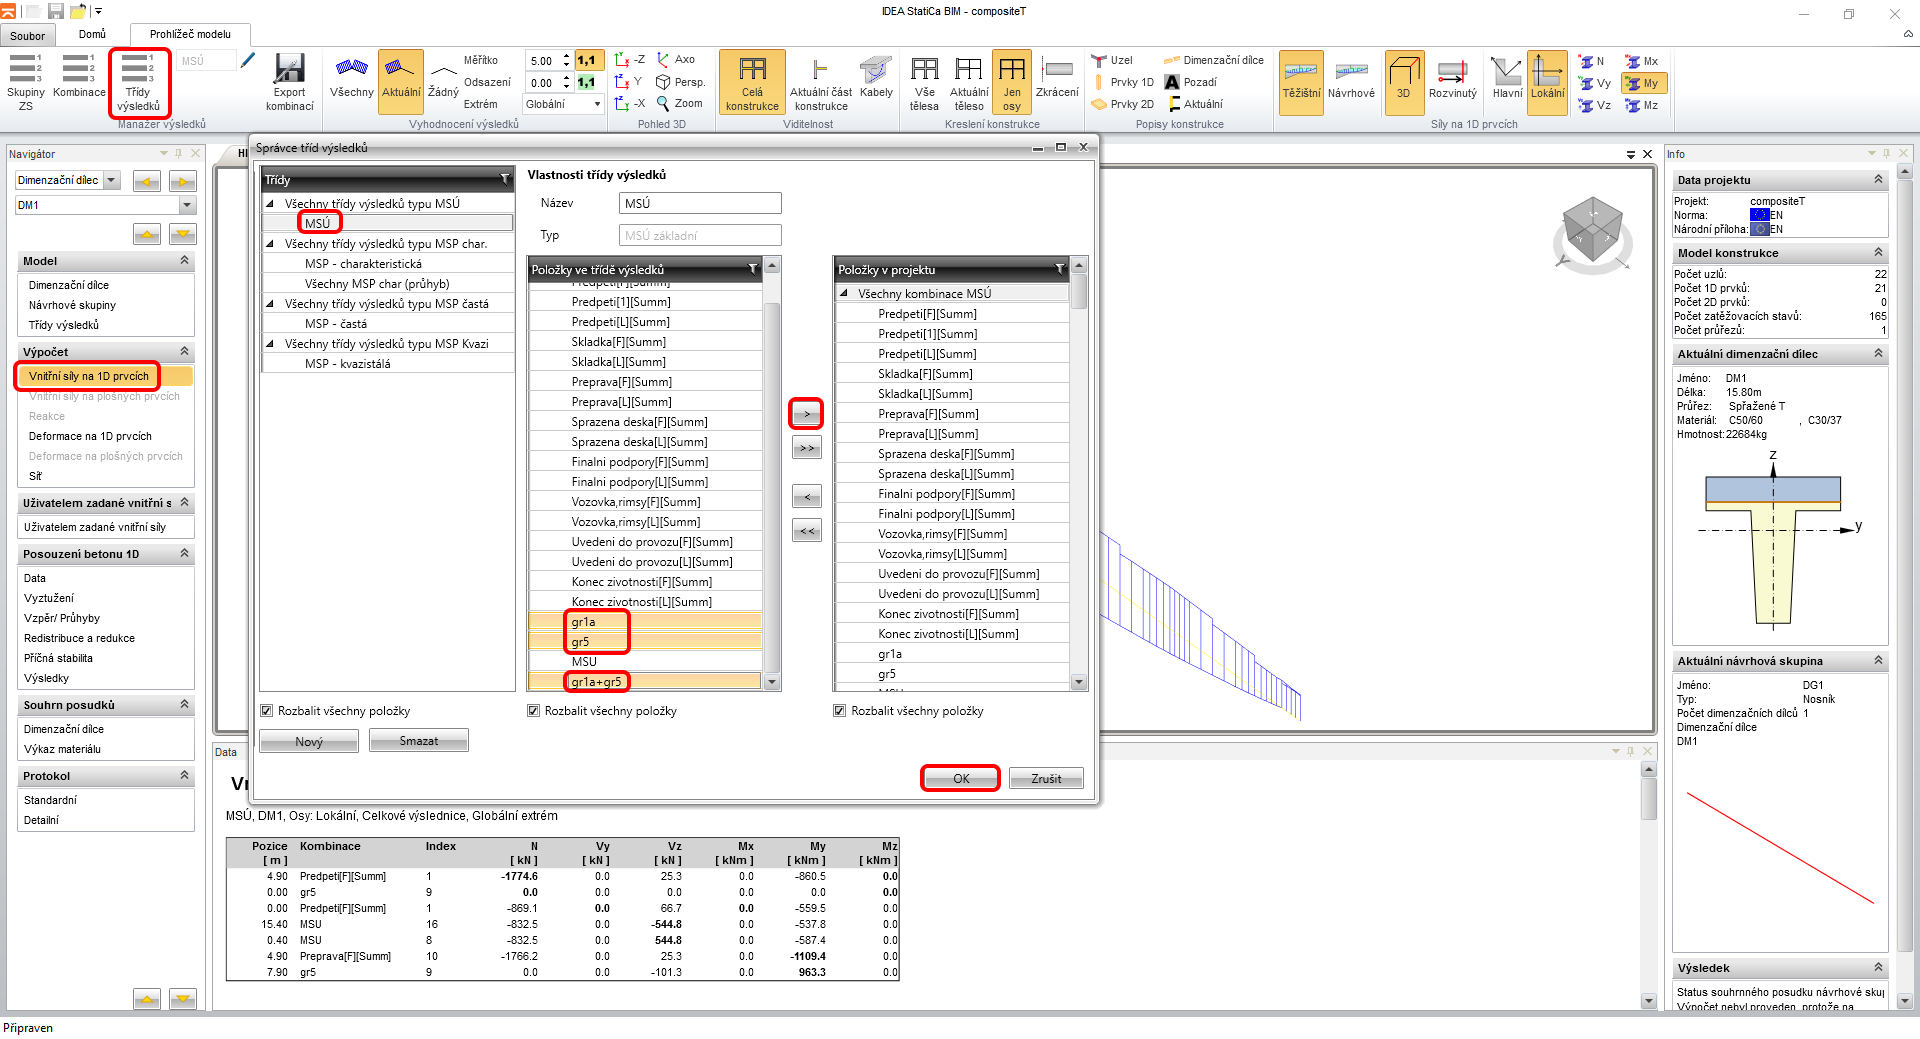The height and width of the screenshot is (1039, 1920).
Task: Toggle Rozbalit všechny položky under Položky v projektu
Action: coord(840,711)
